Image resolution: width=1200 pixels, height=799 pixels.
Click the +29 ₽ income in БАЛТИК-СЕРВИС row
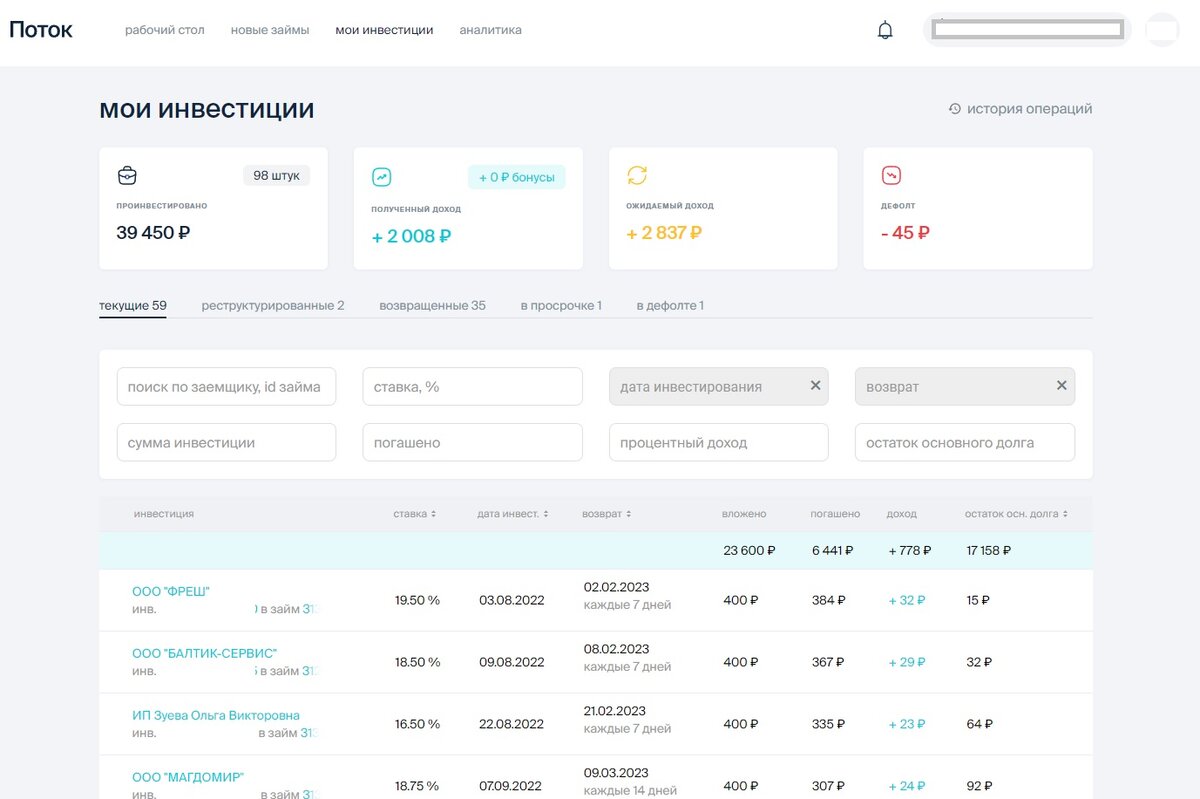tap(907, 663)
